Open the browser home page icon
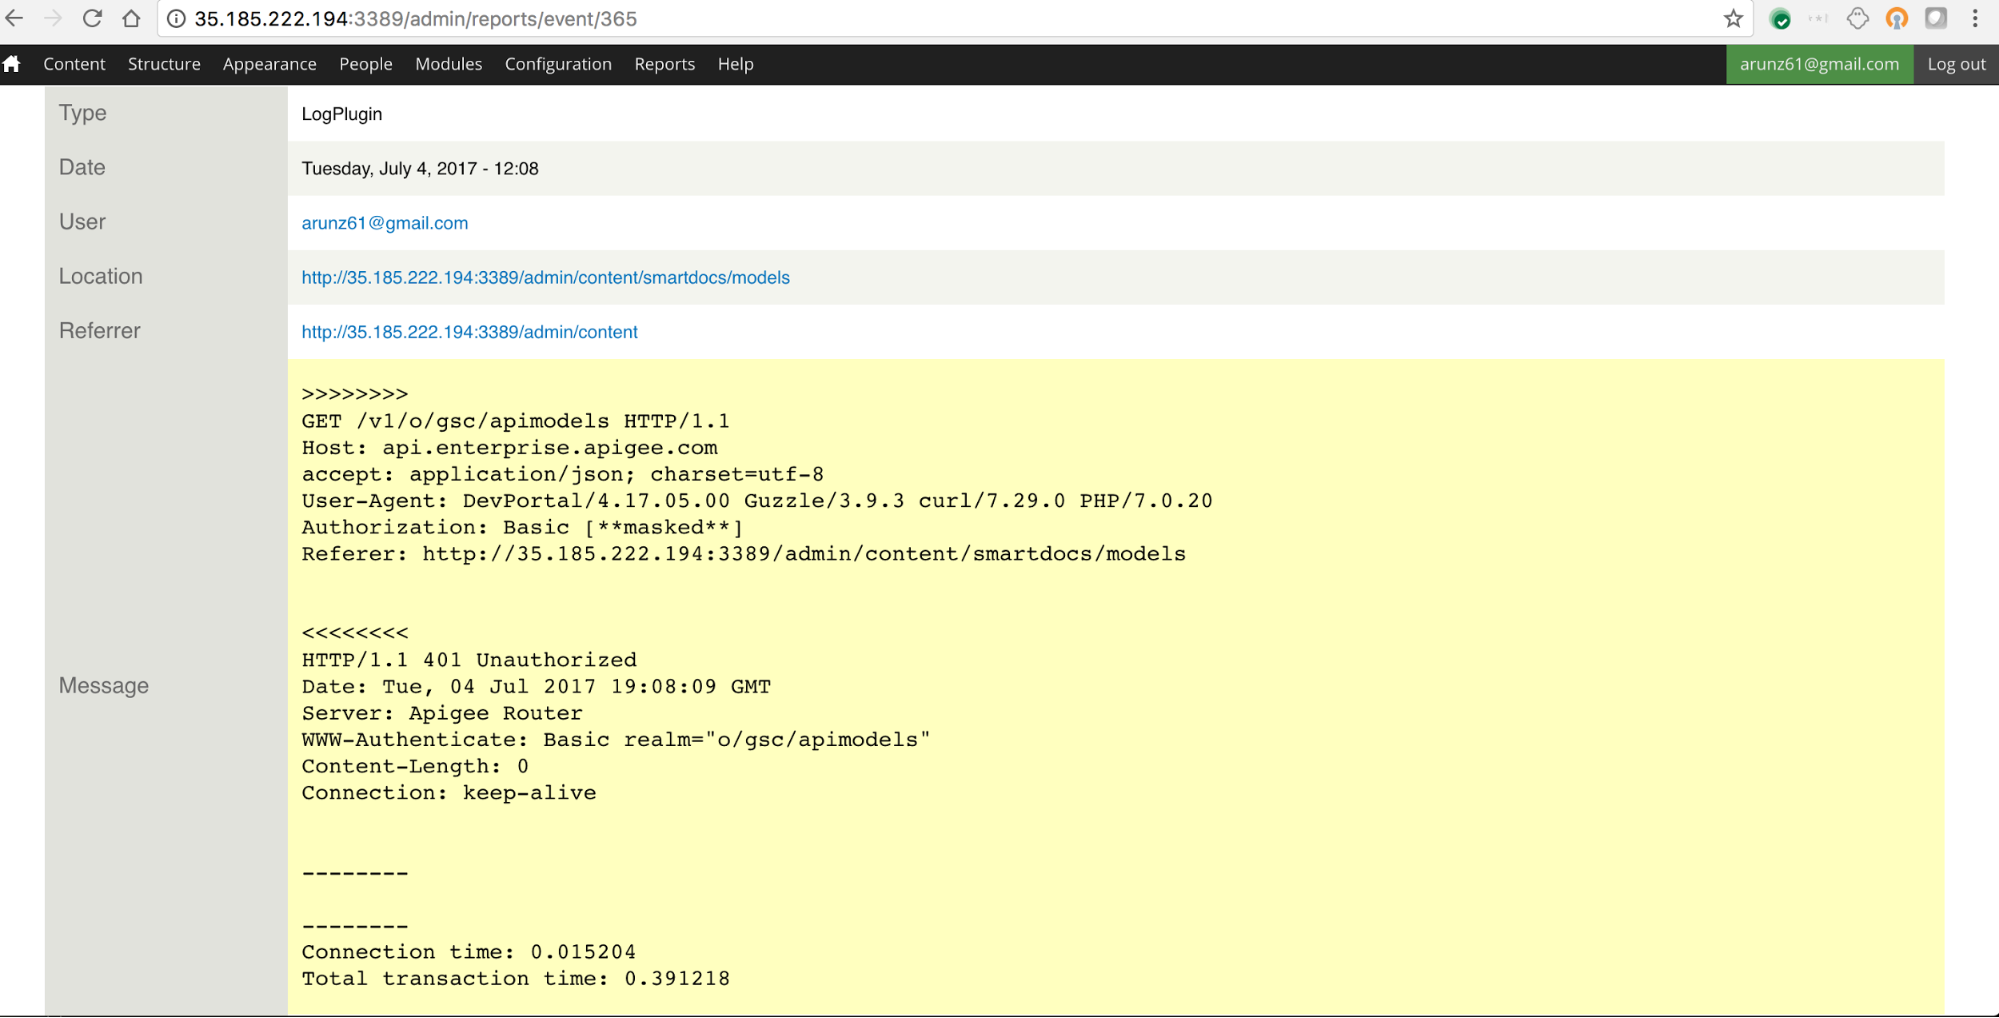This screenshot has width=1999, height=1018. 131,19
